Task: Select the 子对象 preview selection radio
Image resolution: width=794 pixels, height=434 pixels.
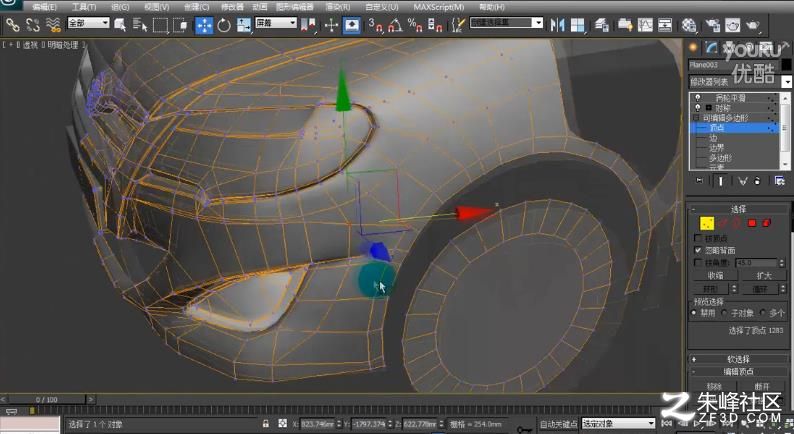Action: click(725, 313)
